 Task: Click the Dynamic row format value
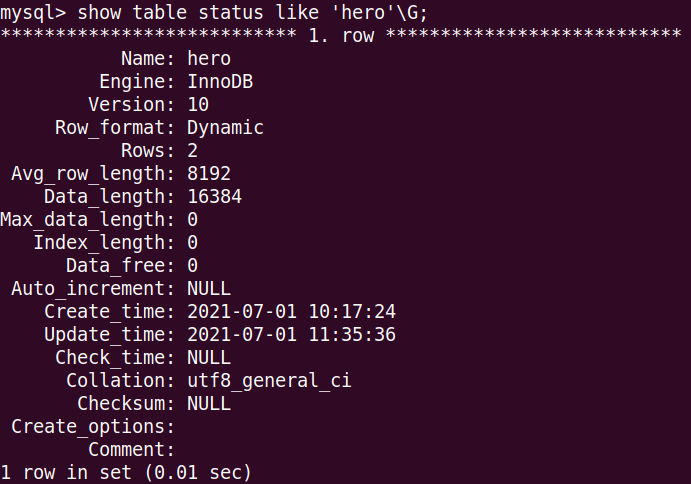pos(225,128)
